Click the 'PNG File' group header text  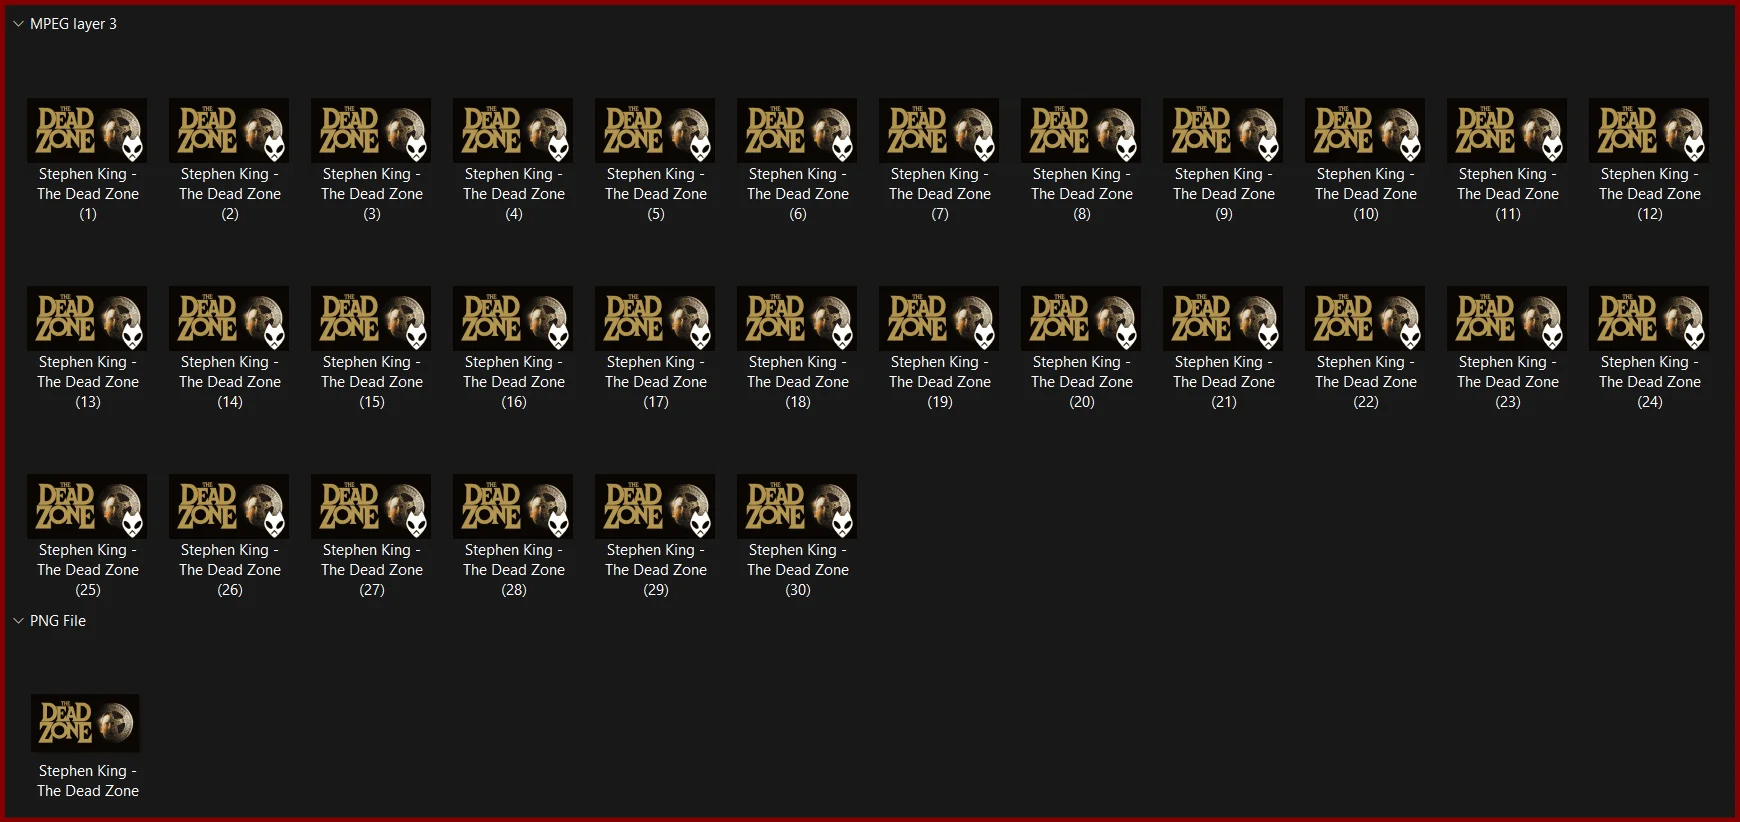click(58, 621)
